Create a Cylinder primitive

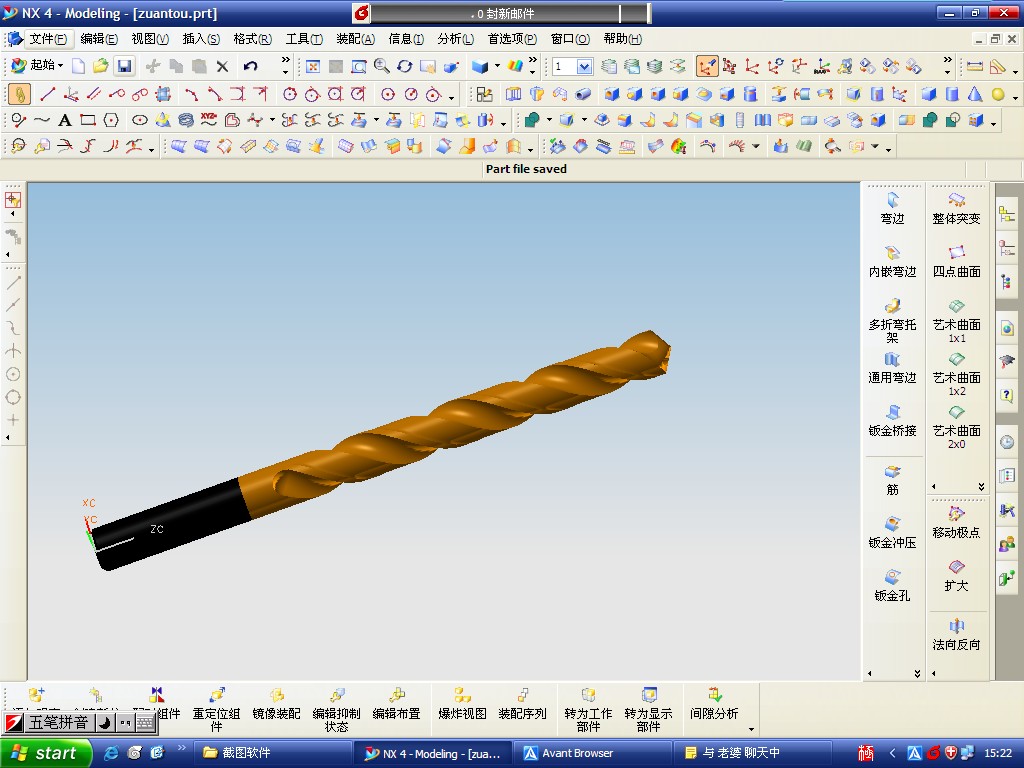coord(952,94)
